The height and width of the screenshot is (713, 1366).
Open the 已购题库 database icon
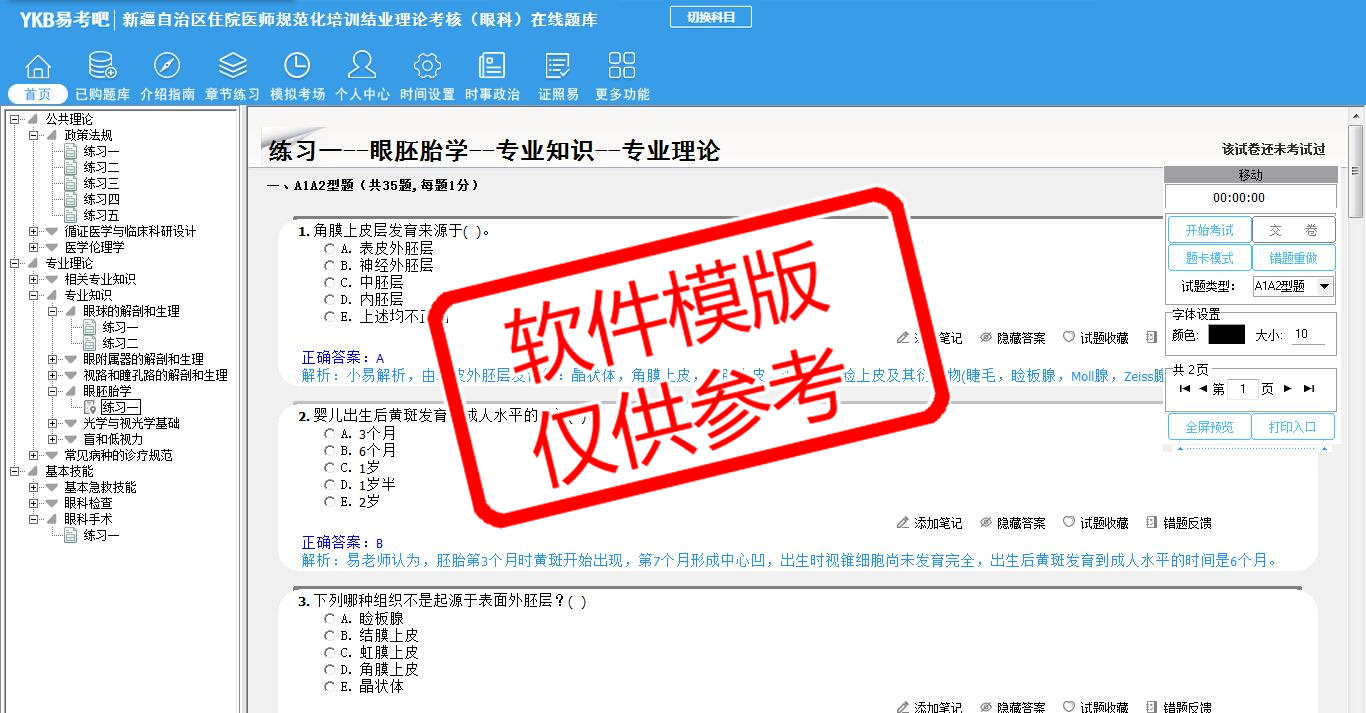102,67
